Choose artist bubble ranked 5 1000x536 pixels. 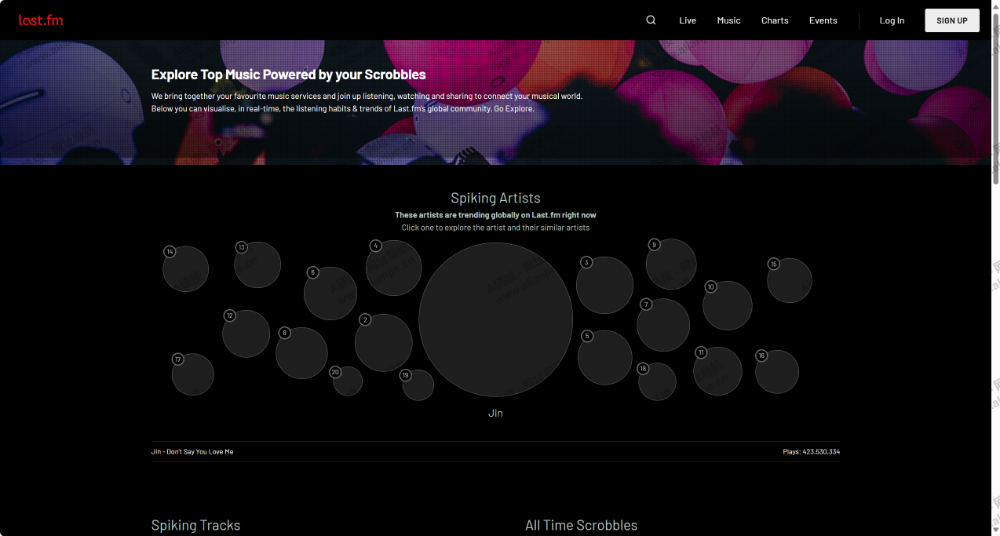coord(605,358)
